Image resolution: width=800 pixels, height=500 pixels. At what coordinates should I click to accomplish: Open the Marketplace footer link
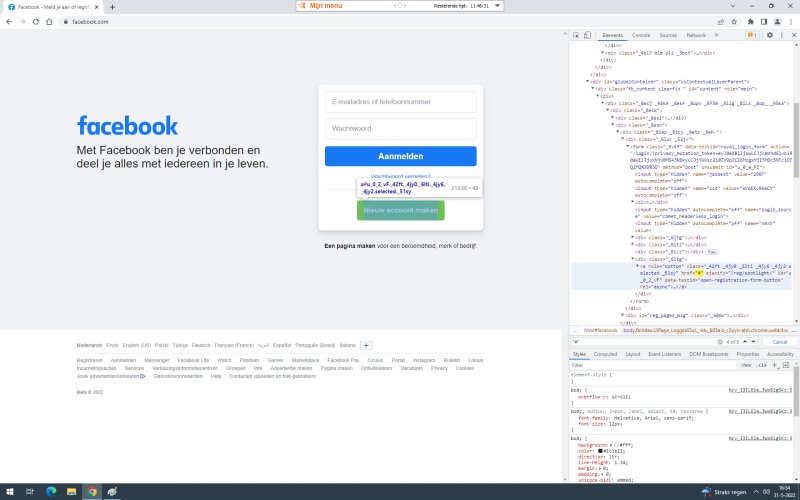click(x=305, y=360)
